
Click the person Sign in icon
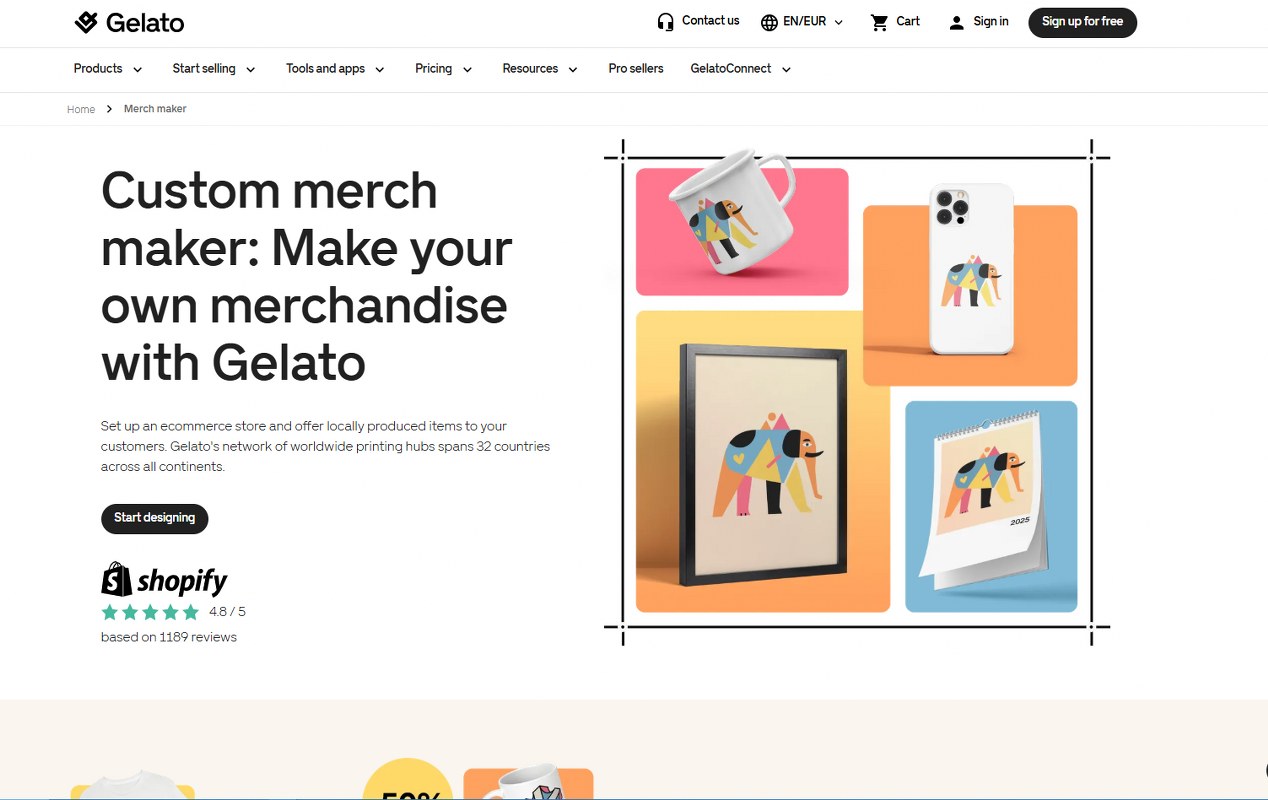tap(957, 22)
